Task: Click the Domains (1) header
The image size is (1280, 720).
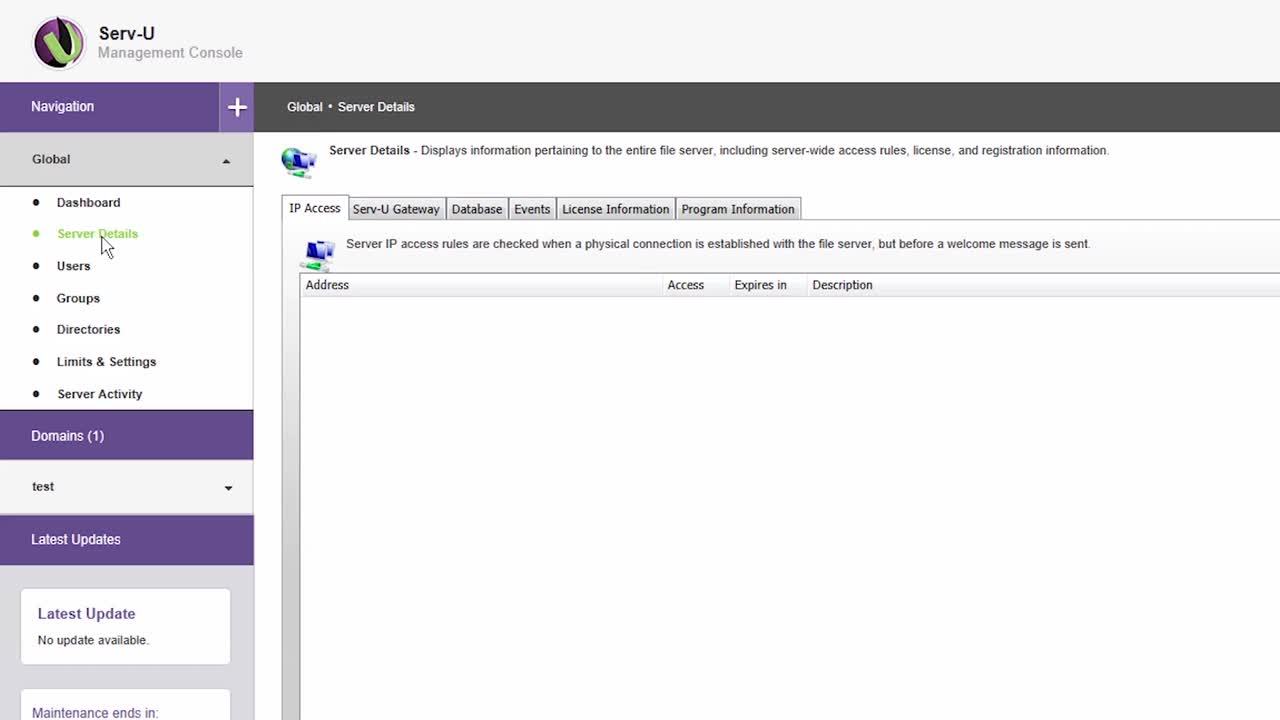Action: pyautogui.click(x=127, y=436)
